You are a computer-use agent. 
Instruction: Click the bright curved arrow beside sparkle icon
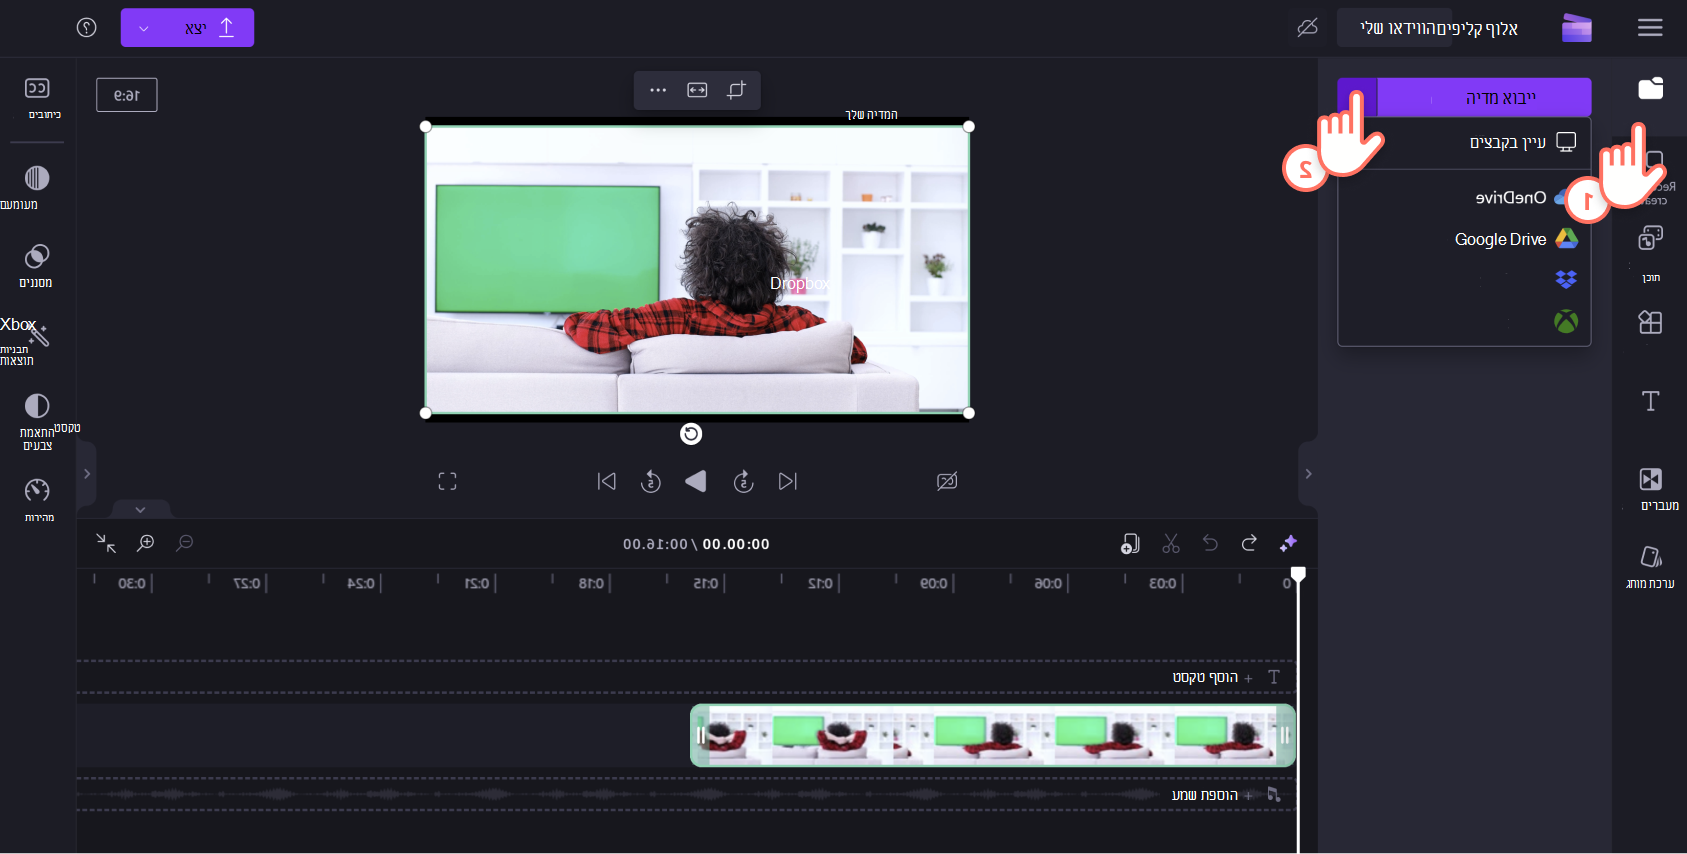coord(1249,543)
